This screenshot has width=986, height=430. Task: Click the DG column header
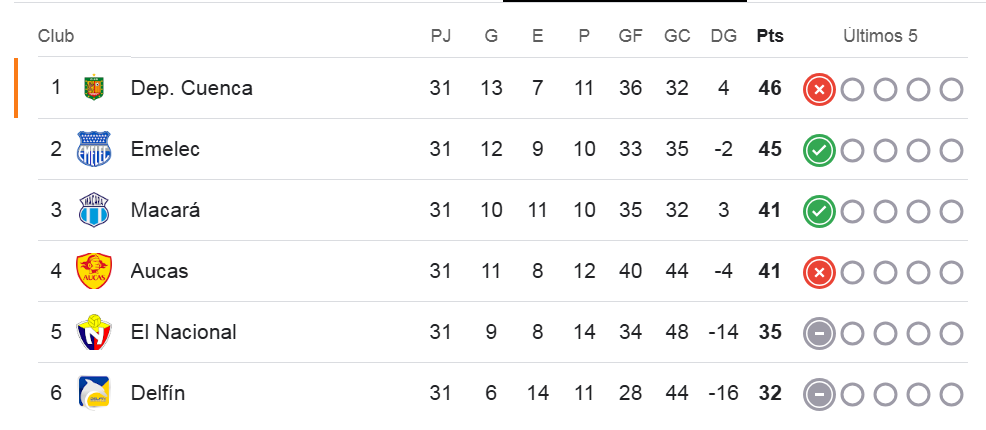(x=723, y=36)
